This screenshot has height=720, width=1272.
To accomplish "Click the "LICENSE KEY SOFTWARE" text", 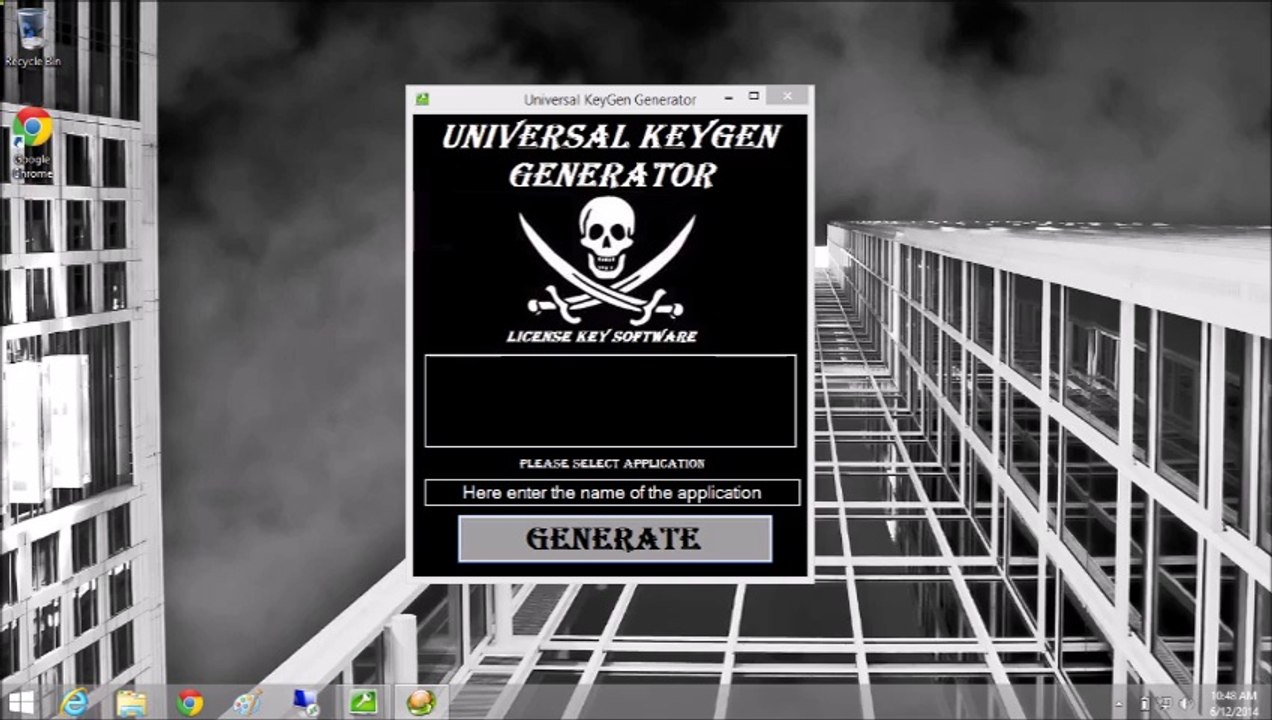I will coord(602,336).
